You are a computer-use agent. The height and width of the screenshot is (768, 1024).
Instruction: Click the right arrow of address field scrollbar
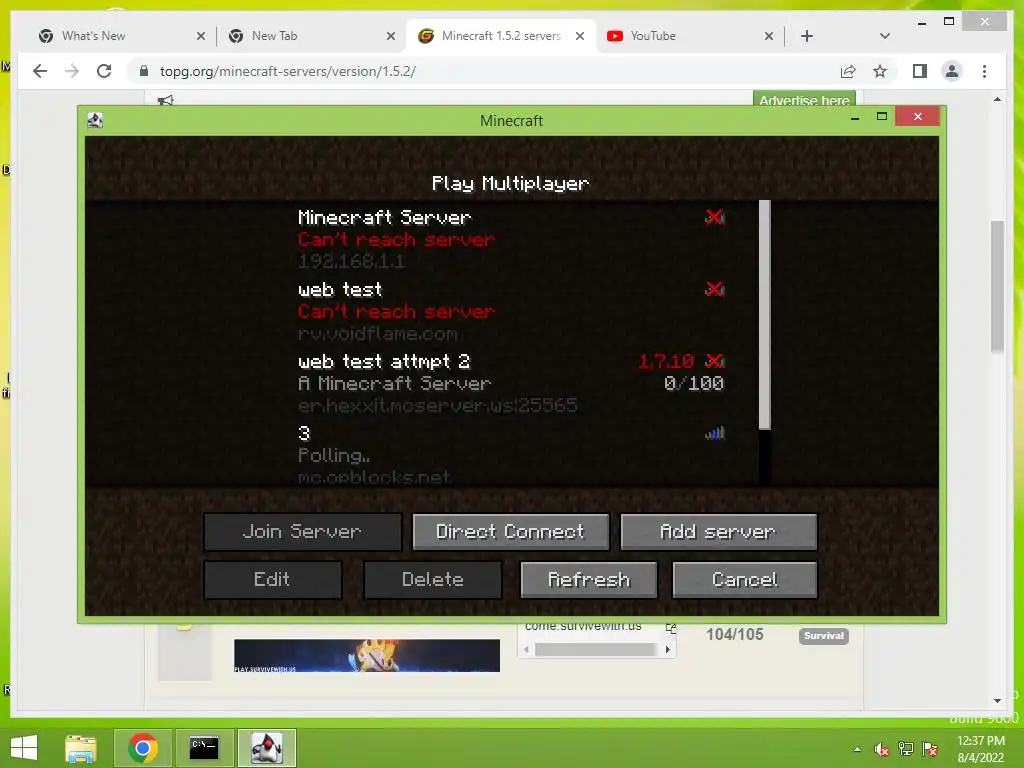point(667,649)
